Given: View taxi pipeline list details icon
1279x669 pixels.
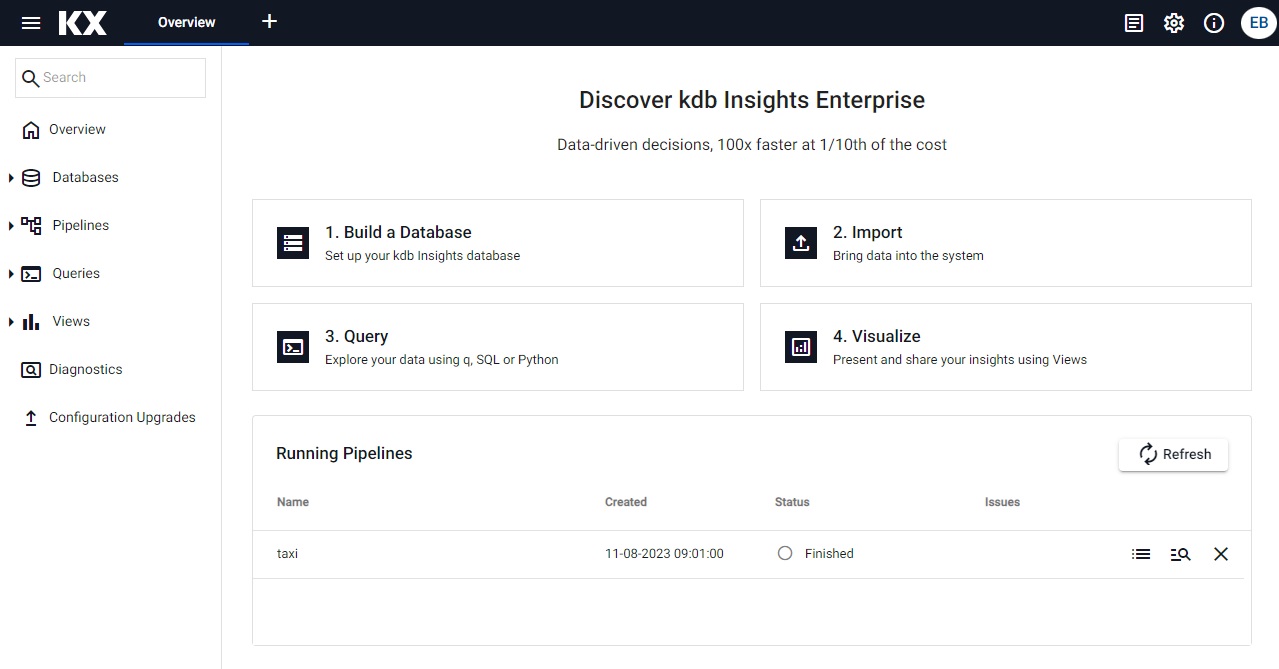Looking at the screenshot, I should [1141, 554].
